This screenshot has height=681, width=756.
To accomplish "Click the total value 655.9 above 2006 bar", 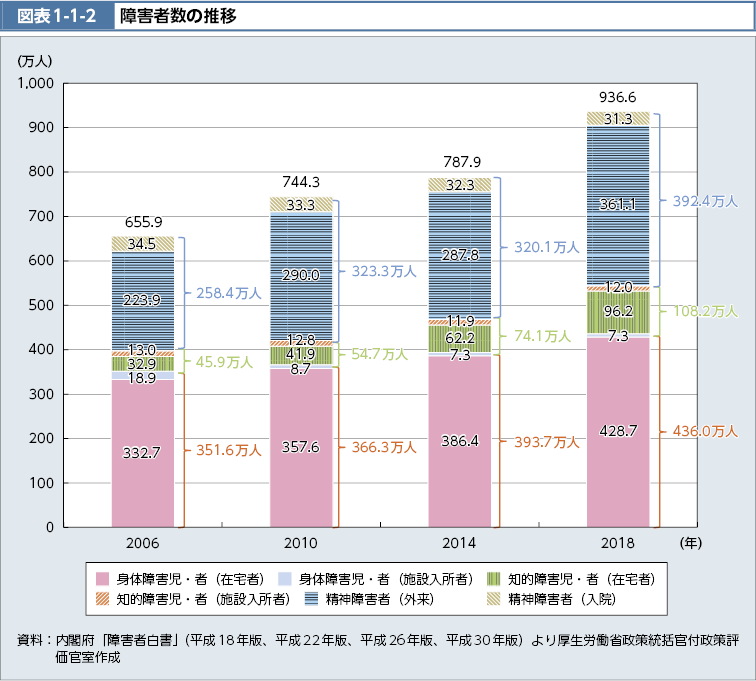I will pos(144,222).
